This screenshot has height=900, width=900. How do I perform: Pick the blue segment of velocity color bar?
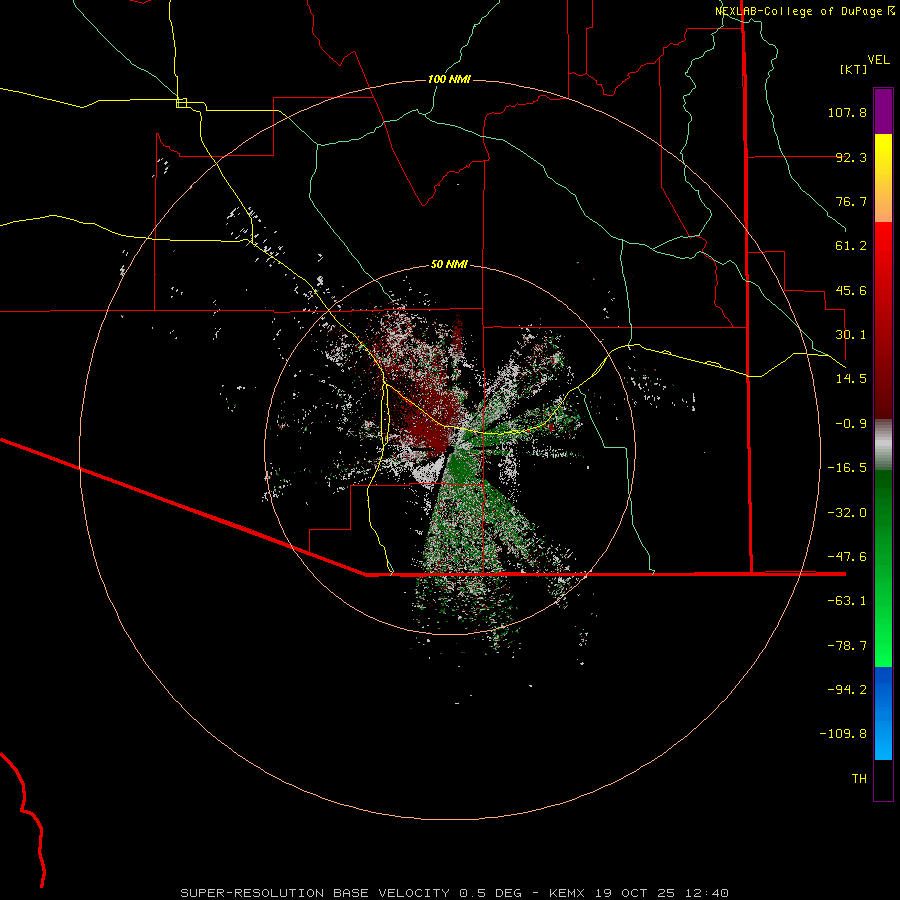coord(883,713)
